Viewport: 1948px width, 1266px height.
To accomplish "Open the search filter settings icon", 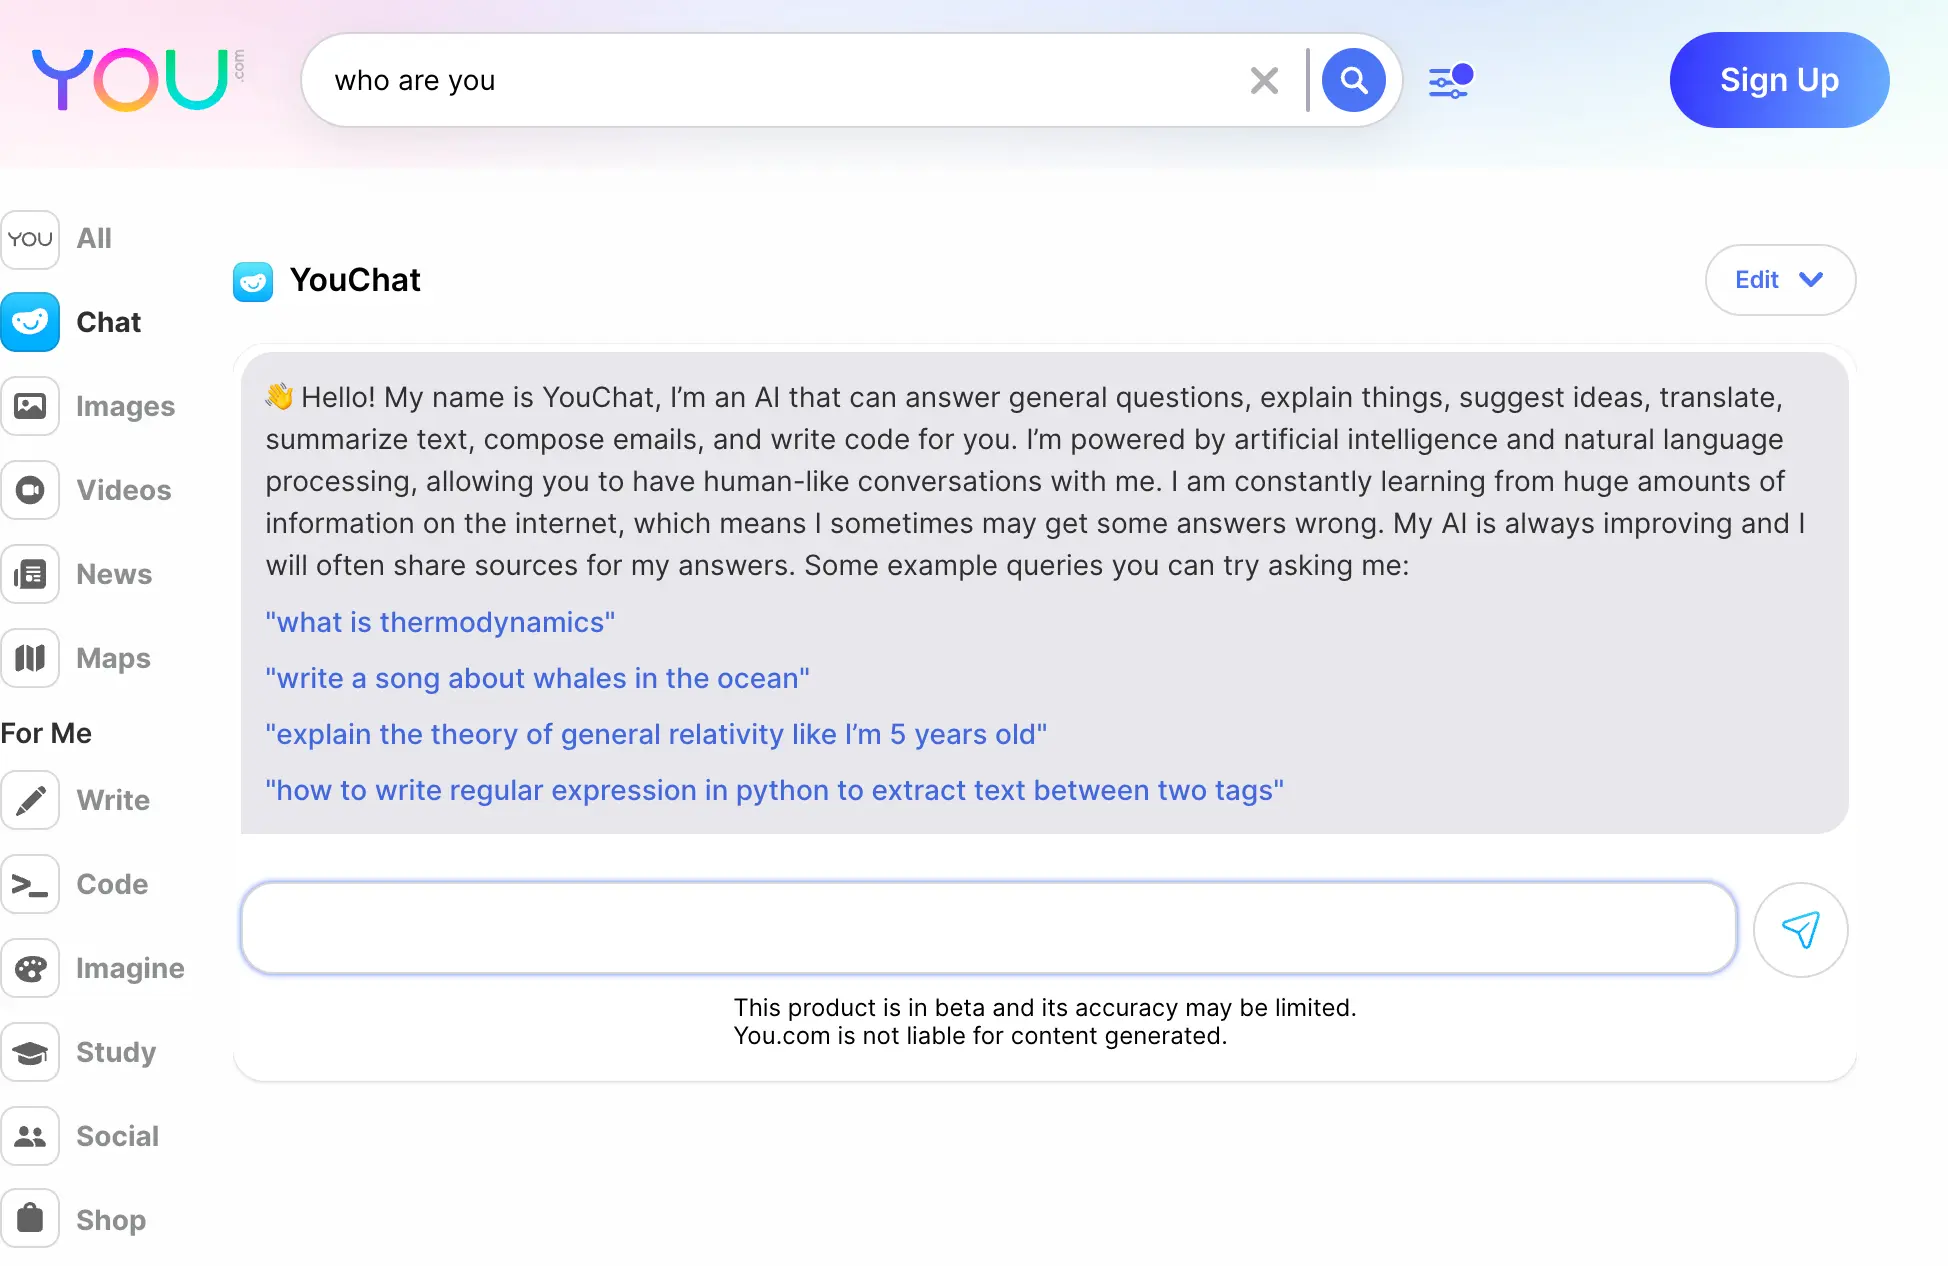I will click(x=1450, y=80).
